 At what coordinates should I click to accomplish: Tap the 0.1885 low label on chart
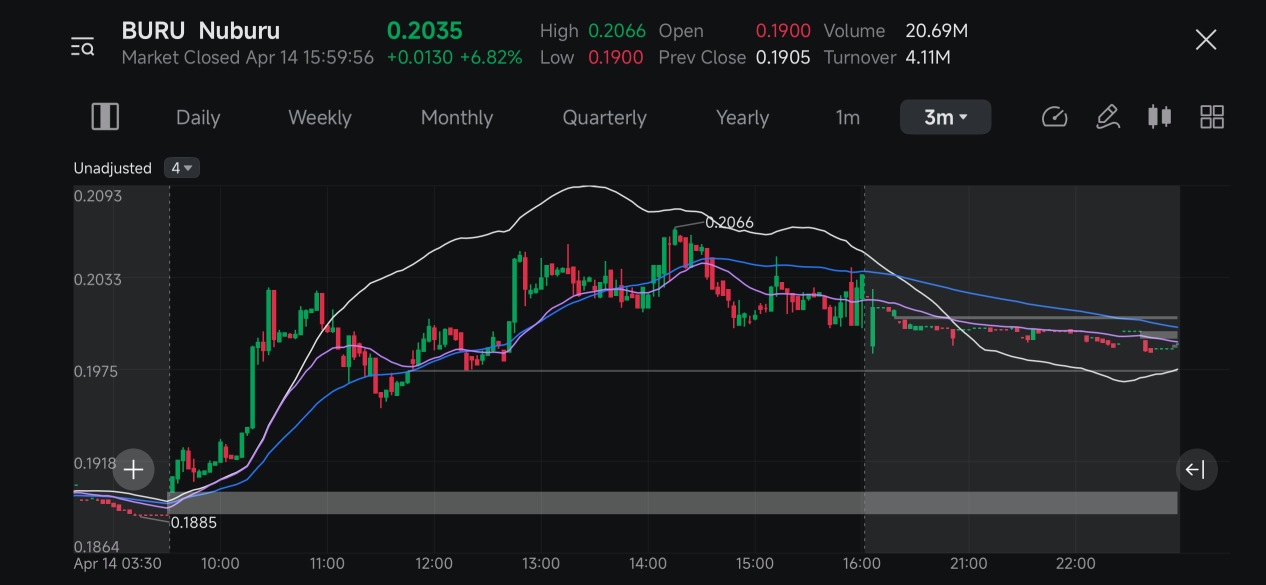point(194,522)
